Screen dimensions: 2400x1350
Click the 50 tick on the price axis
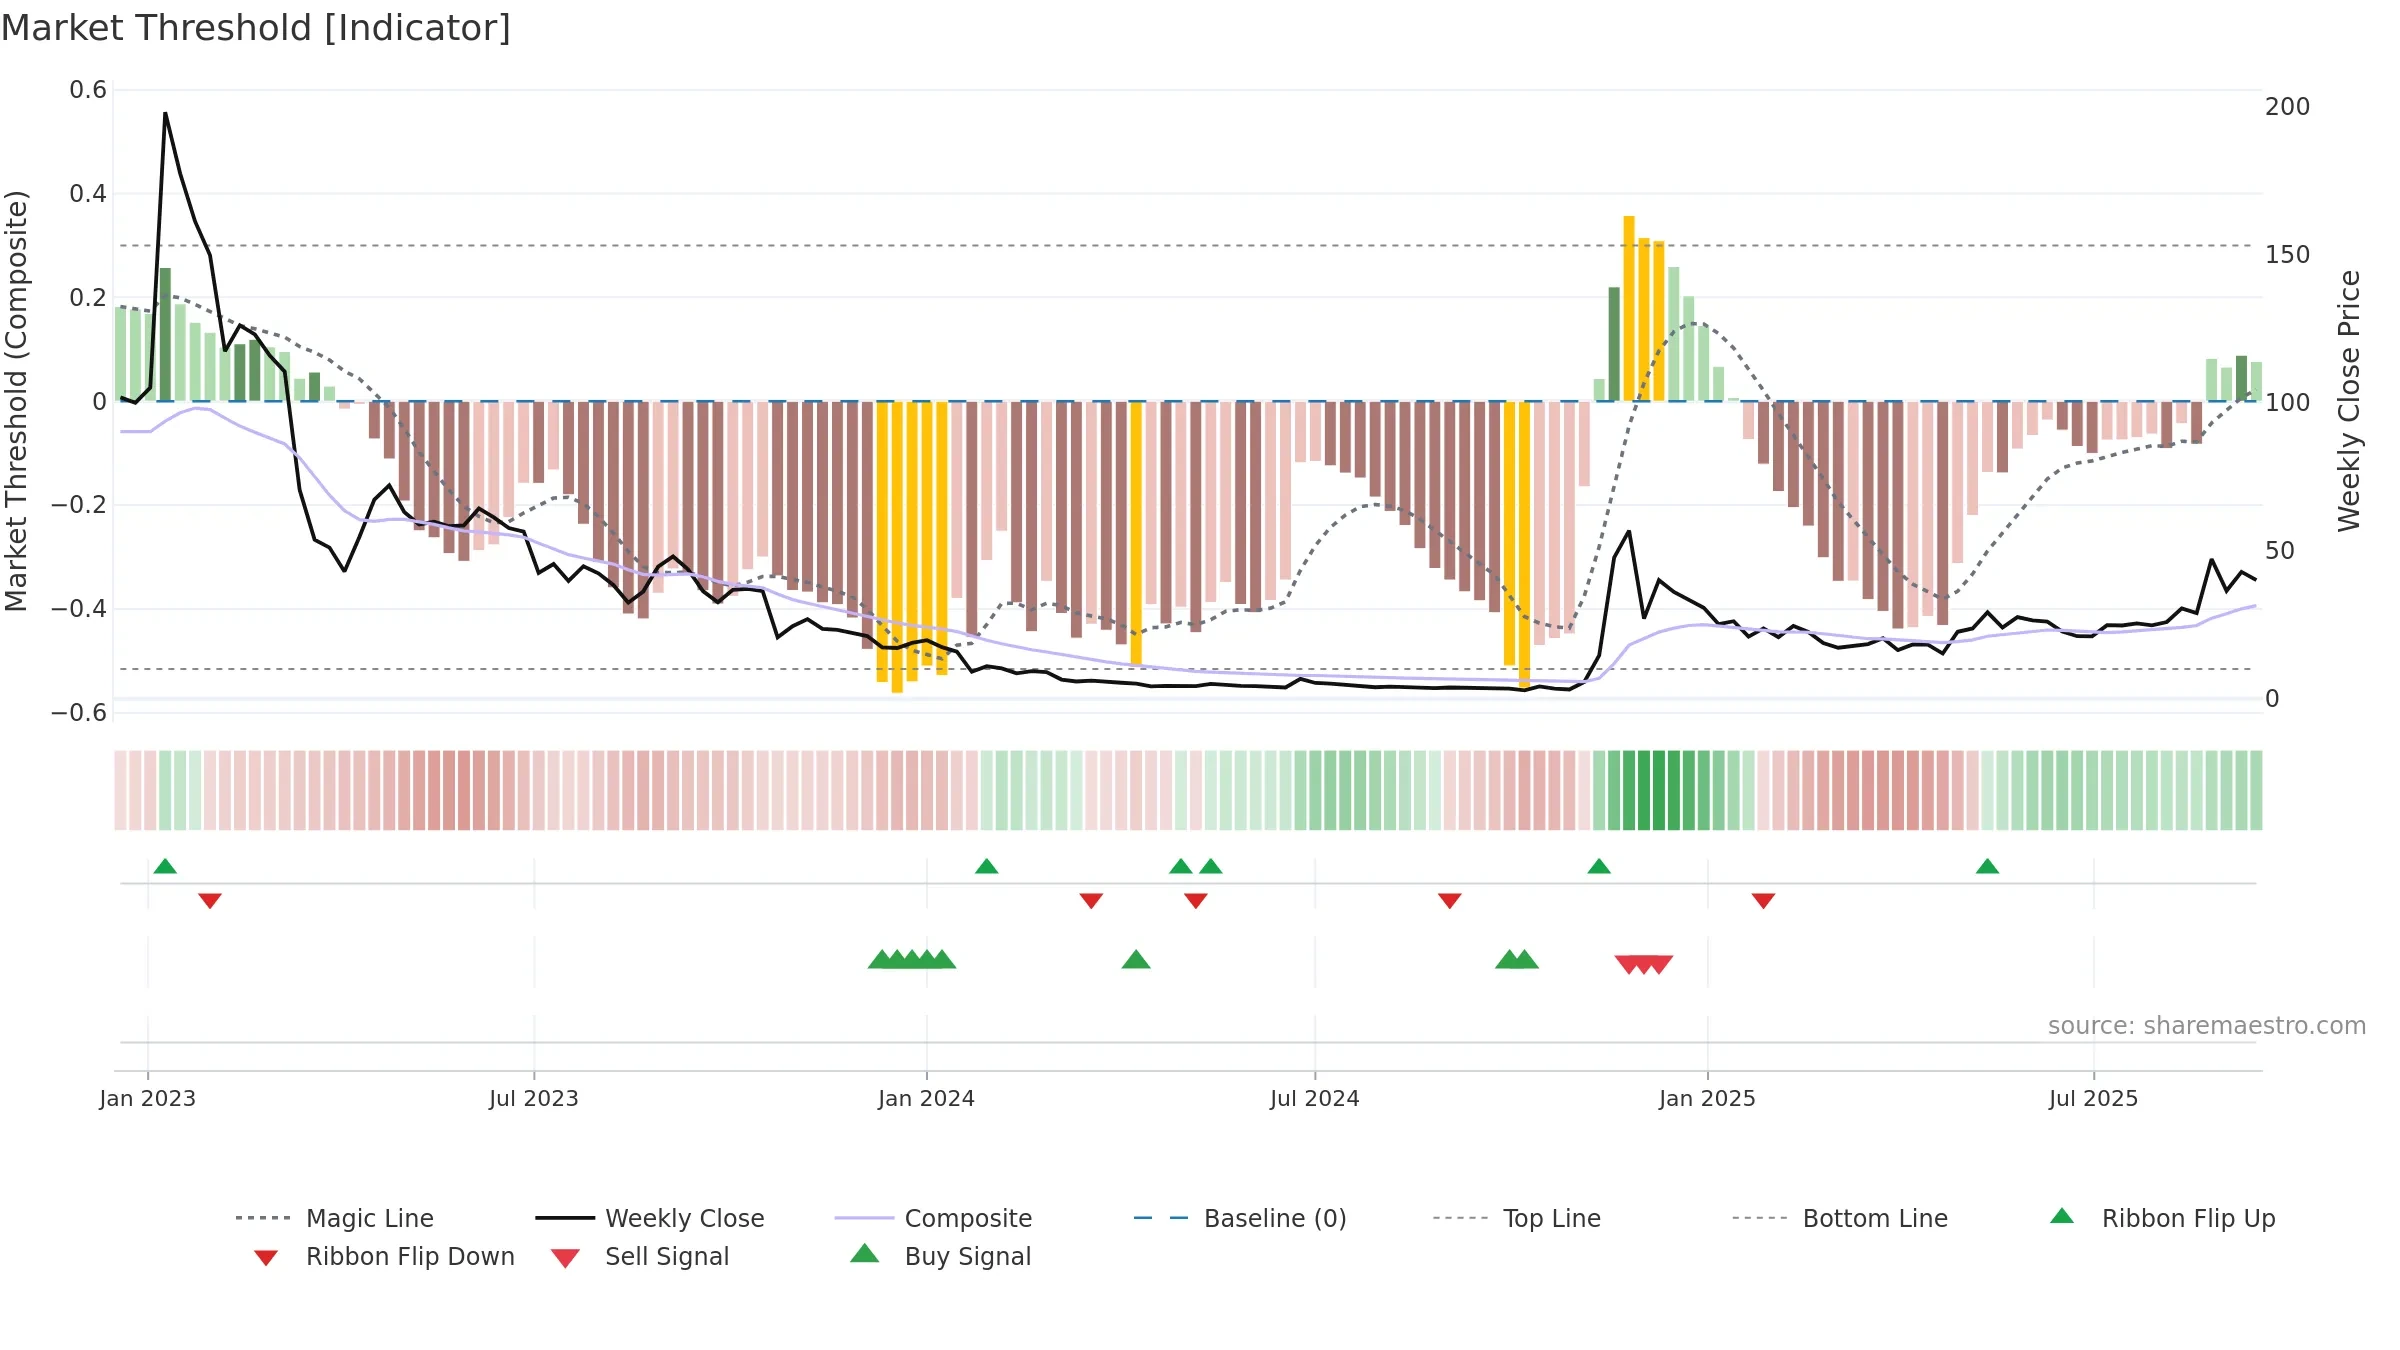coord(2280,550)
